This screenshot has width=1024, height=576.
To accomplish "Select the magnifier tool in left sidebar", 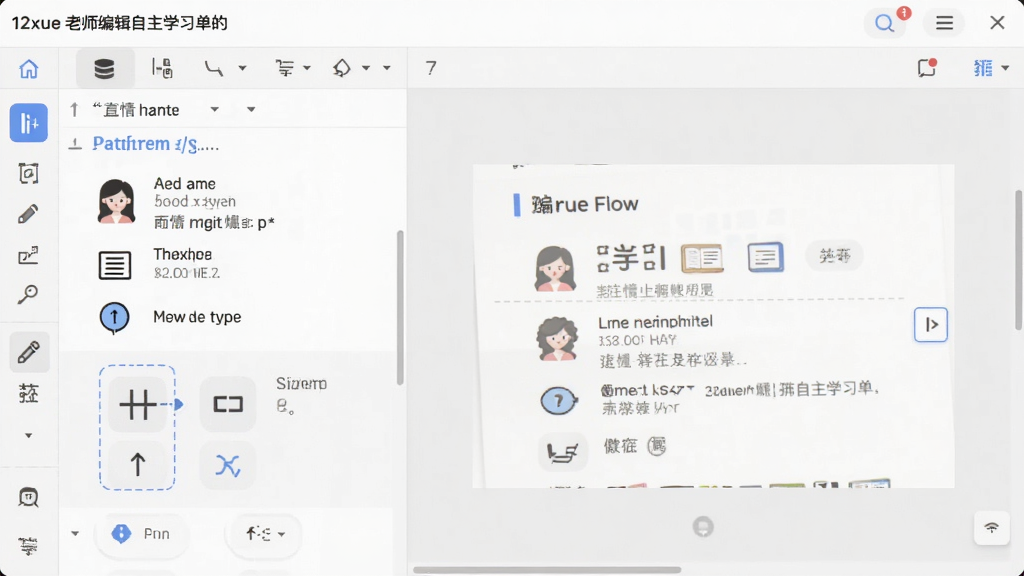I will (x=27, y=295).
